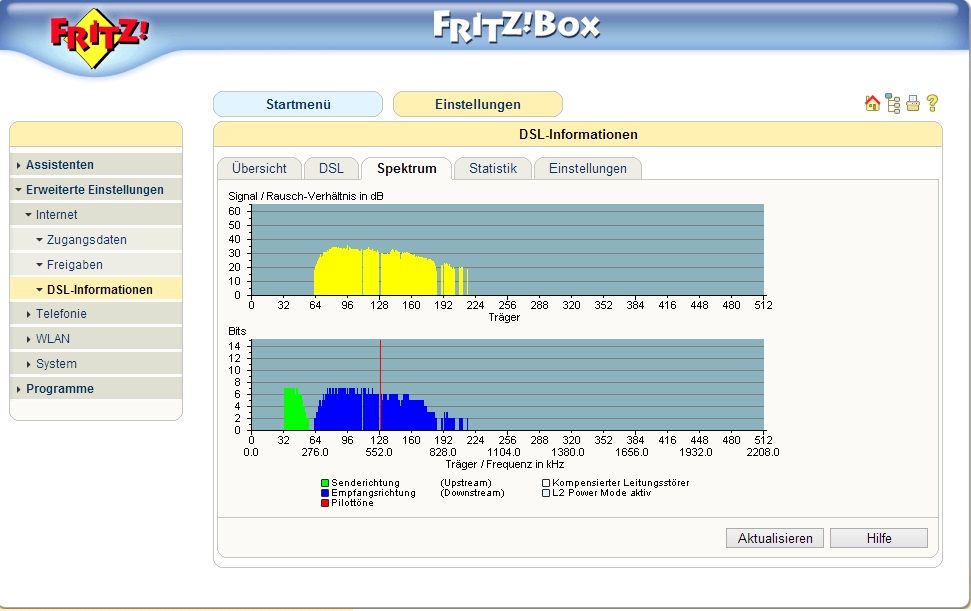
Task: Open the Startmenü top button
Action: [x=298, y=104]
